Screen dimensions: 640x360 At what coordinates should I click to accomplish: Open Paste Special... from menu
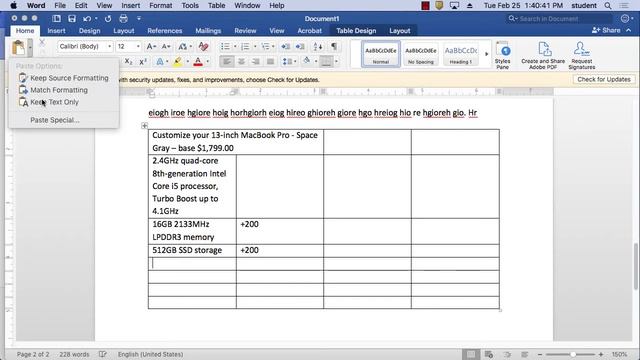pos(55,120)
